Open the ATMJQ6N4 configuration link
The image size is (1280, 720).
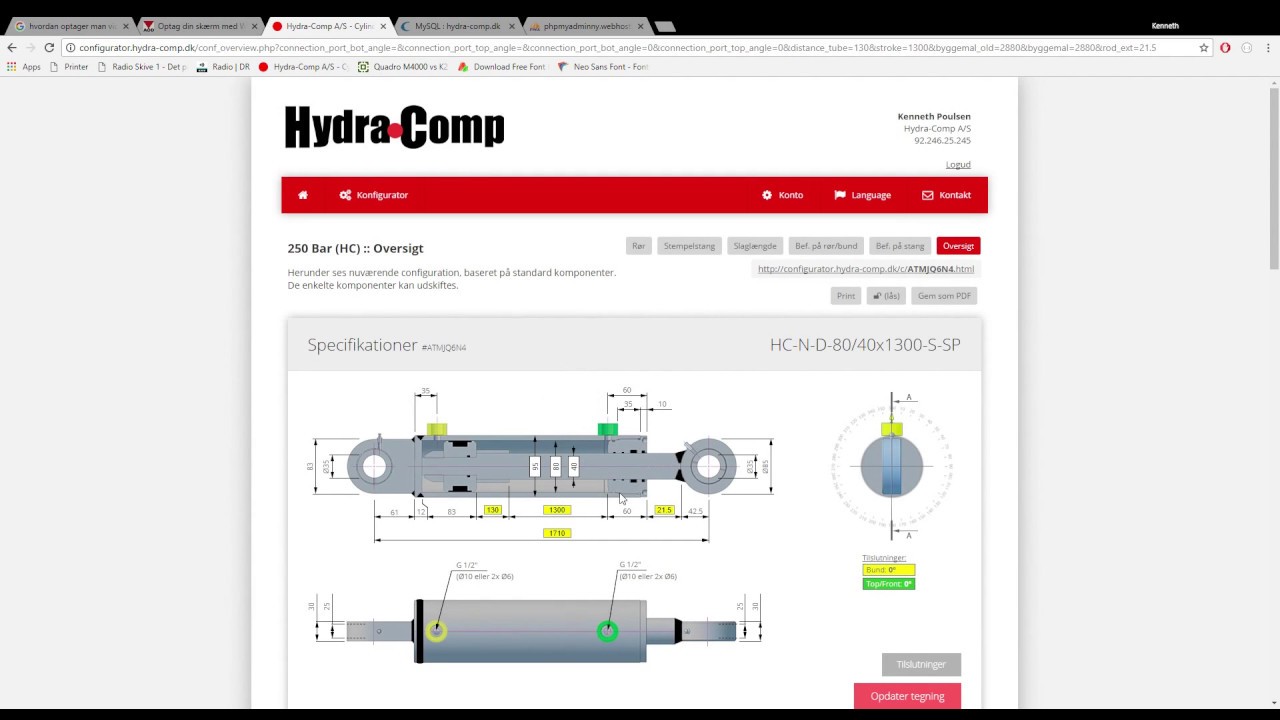point(866,269)
